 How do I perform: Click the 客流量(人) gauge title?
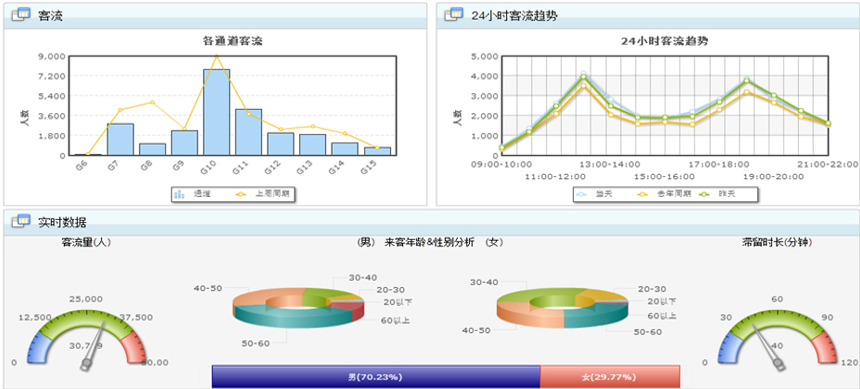[86, 242]
